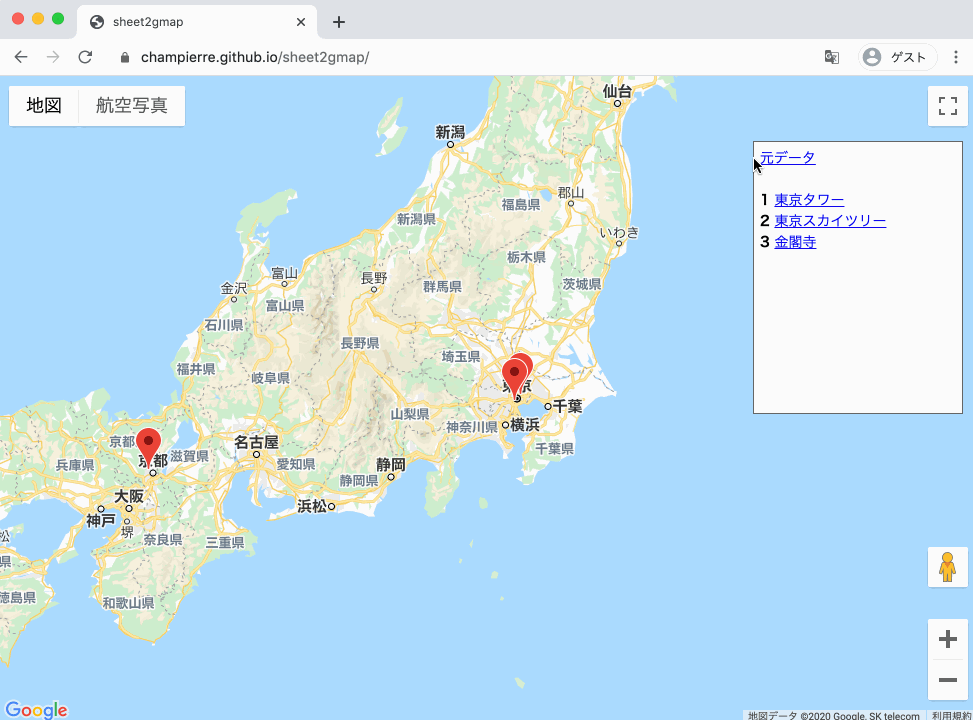The image size is (973, 720).
Task: Open the 東京タワー link
Action: click(x=809, y=200)
